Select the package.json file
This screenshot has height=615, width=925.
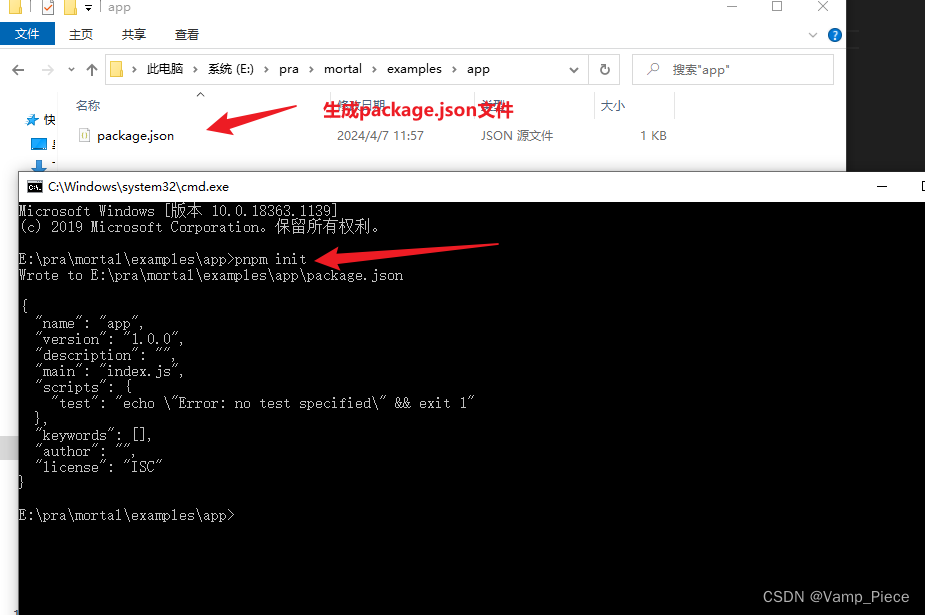pyautogui.click(x=135, y=136)
